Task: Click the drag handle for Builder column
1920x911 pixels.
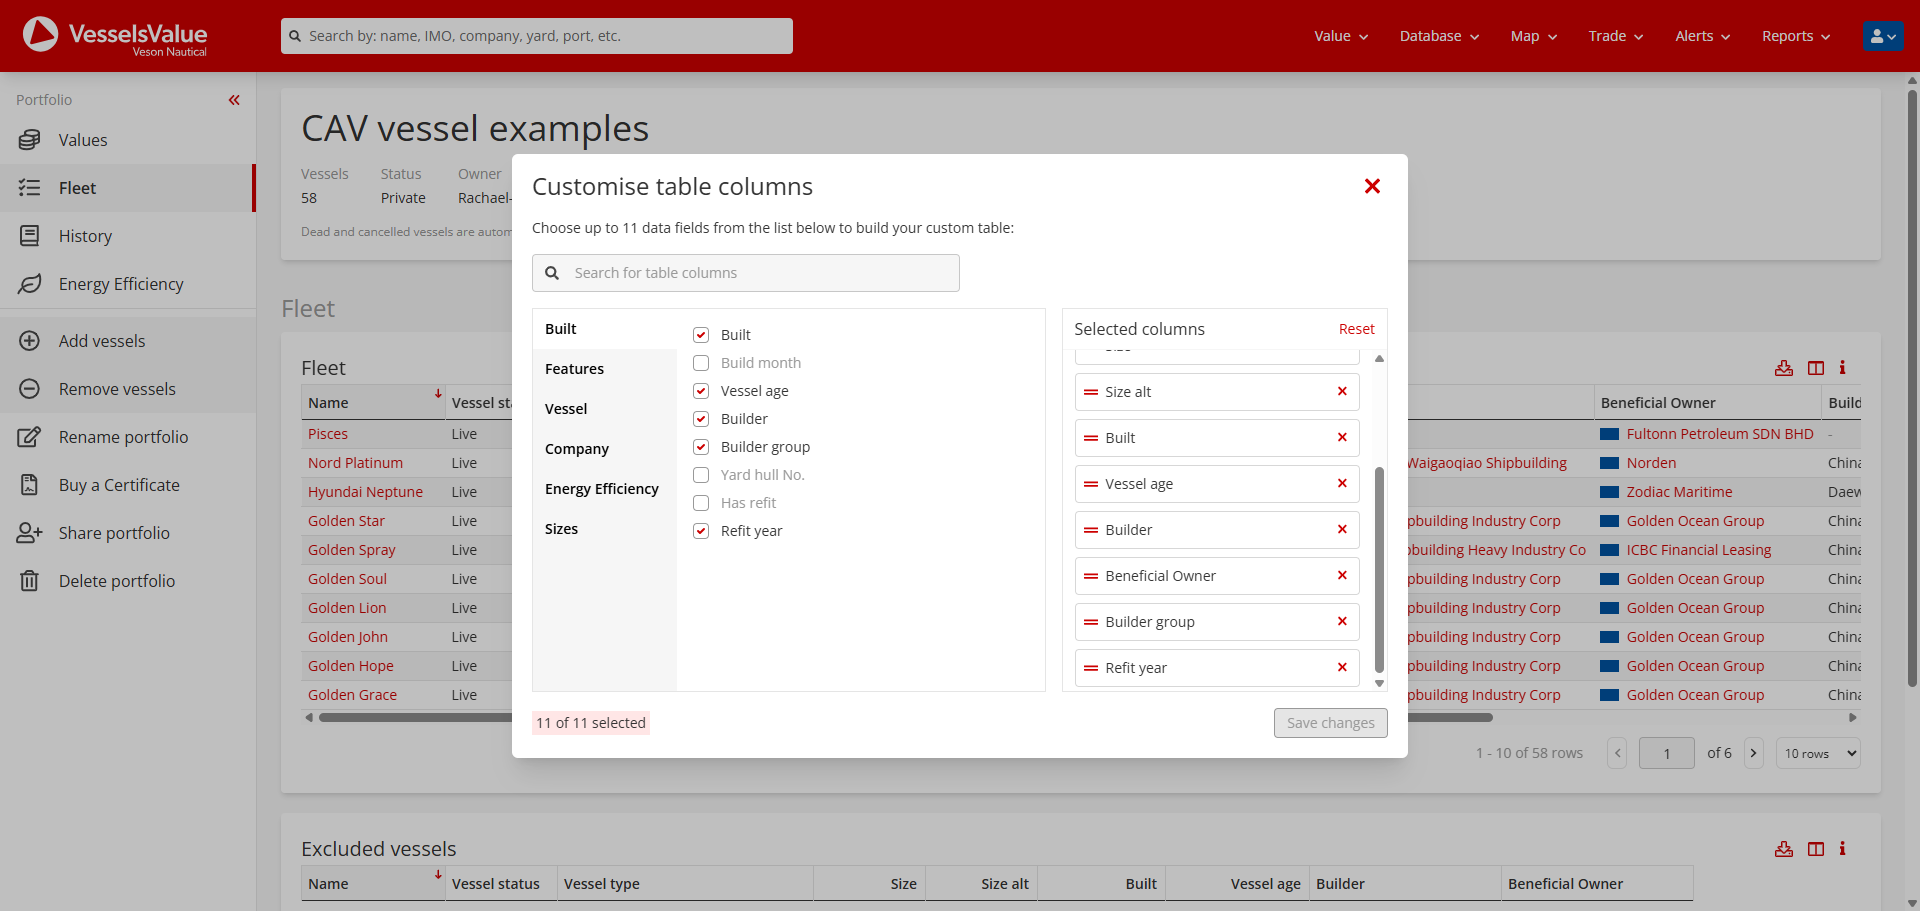Action: (x=1091, y=530)
